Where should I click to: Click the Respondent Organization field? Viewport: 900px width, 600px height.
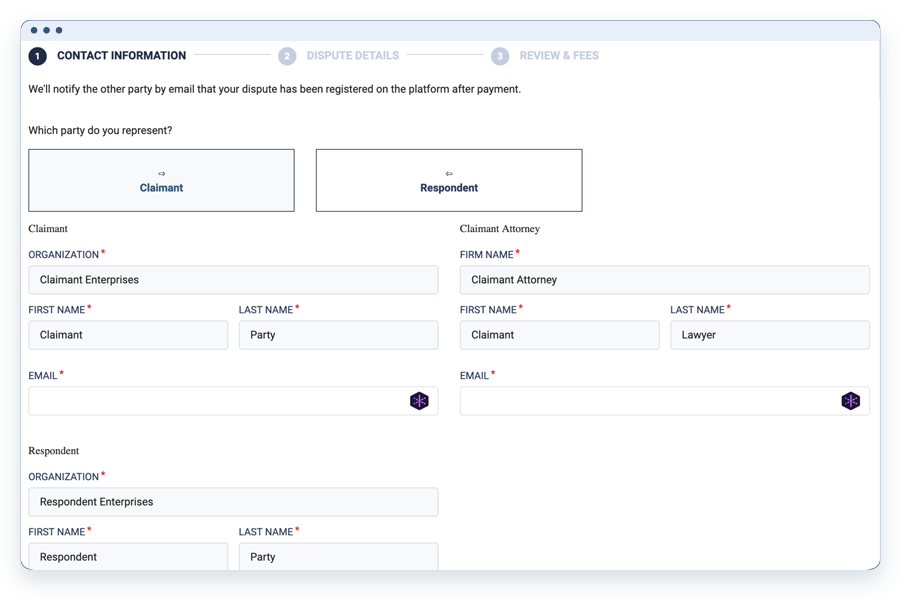point(233,502)
